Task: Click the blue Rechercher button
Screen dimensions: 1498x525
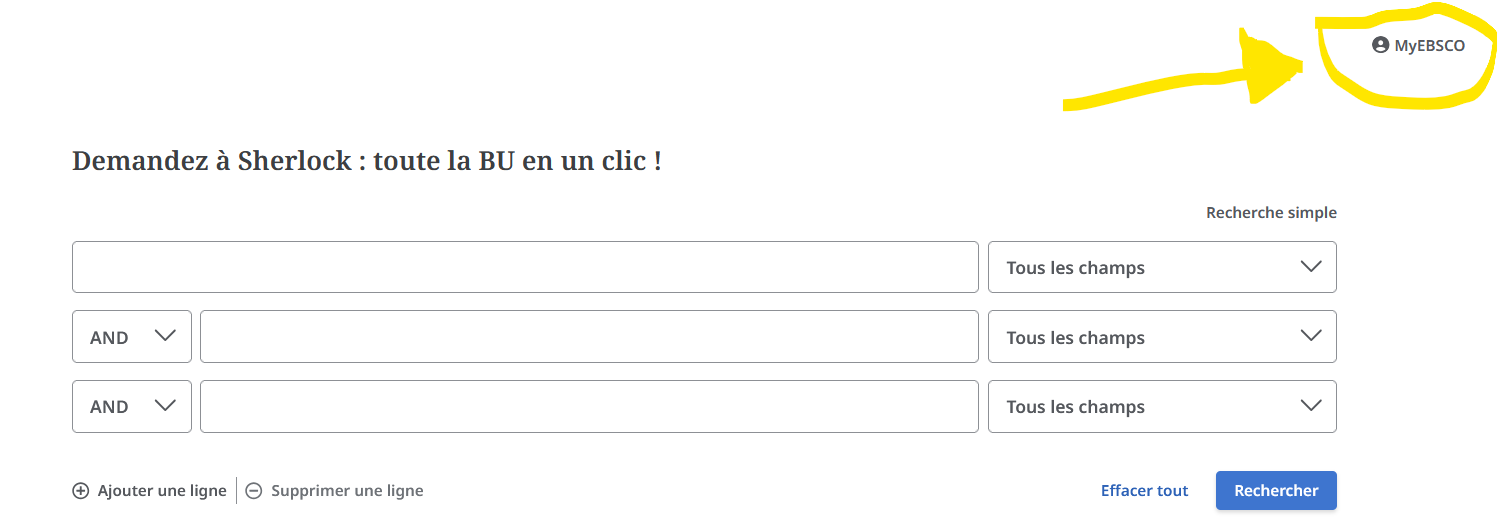Action: click(x=1276, y=491)
